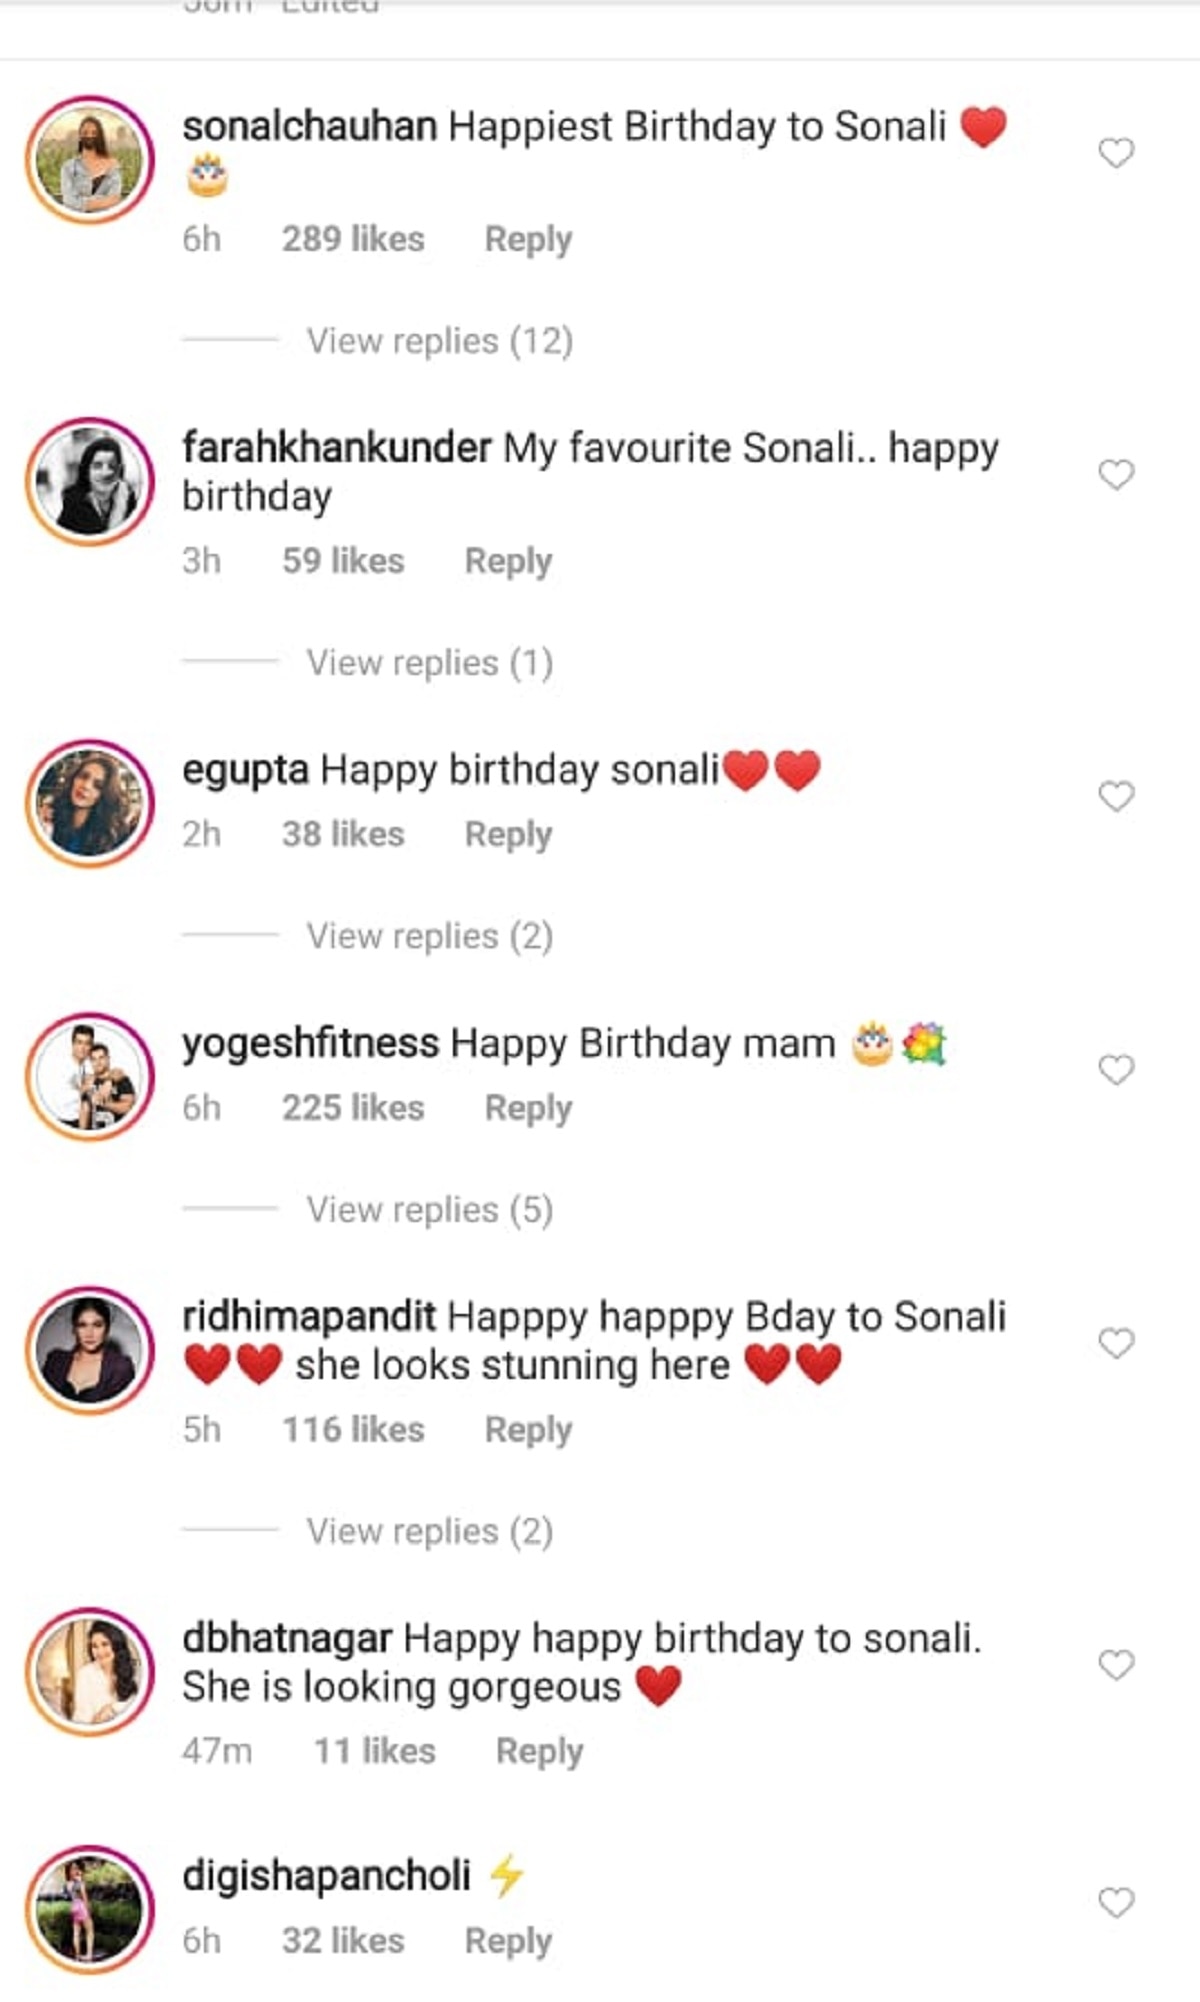Open sonalchauhan's profile picture
The width and height of the screenshot is (1200, 2002).
pyautogui.click(x=90, y=160)
